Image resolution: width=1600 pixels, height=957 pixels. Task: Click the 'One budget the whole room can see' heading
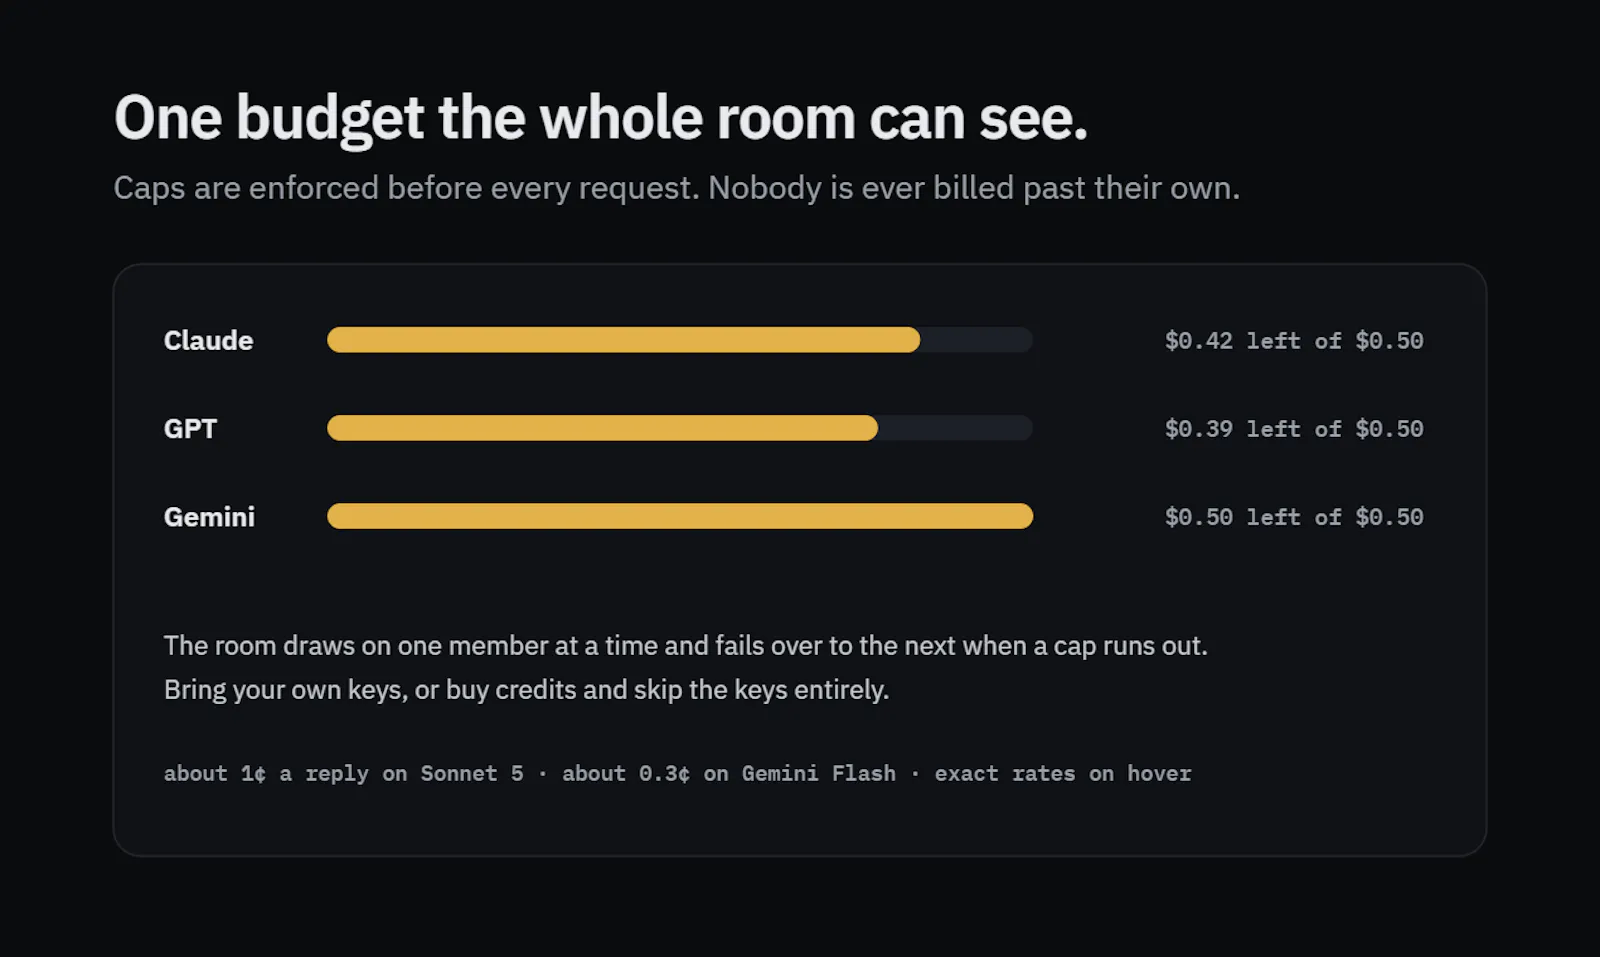point(600,118)
